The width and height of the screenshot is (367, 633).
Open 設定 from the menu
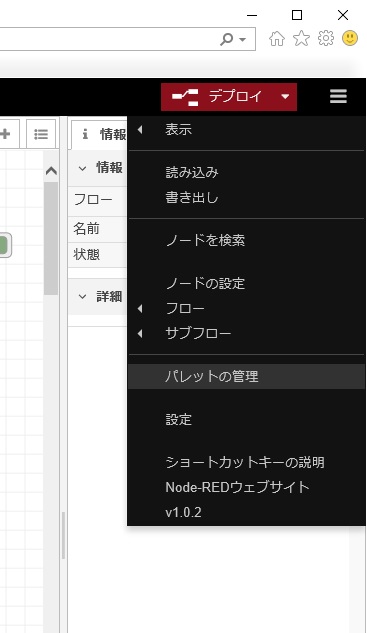click(246, 419)
